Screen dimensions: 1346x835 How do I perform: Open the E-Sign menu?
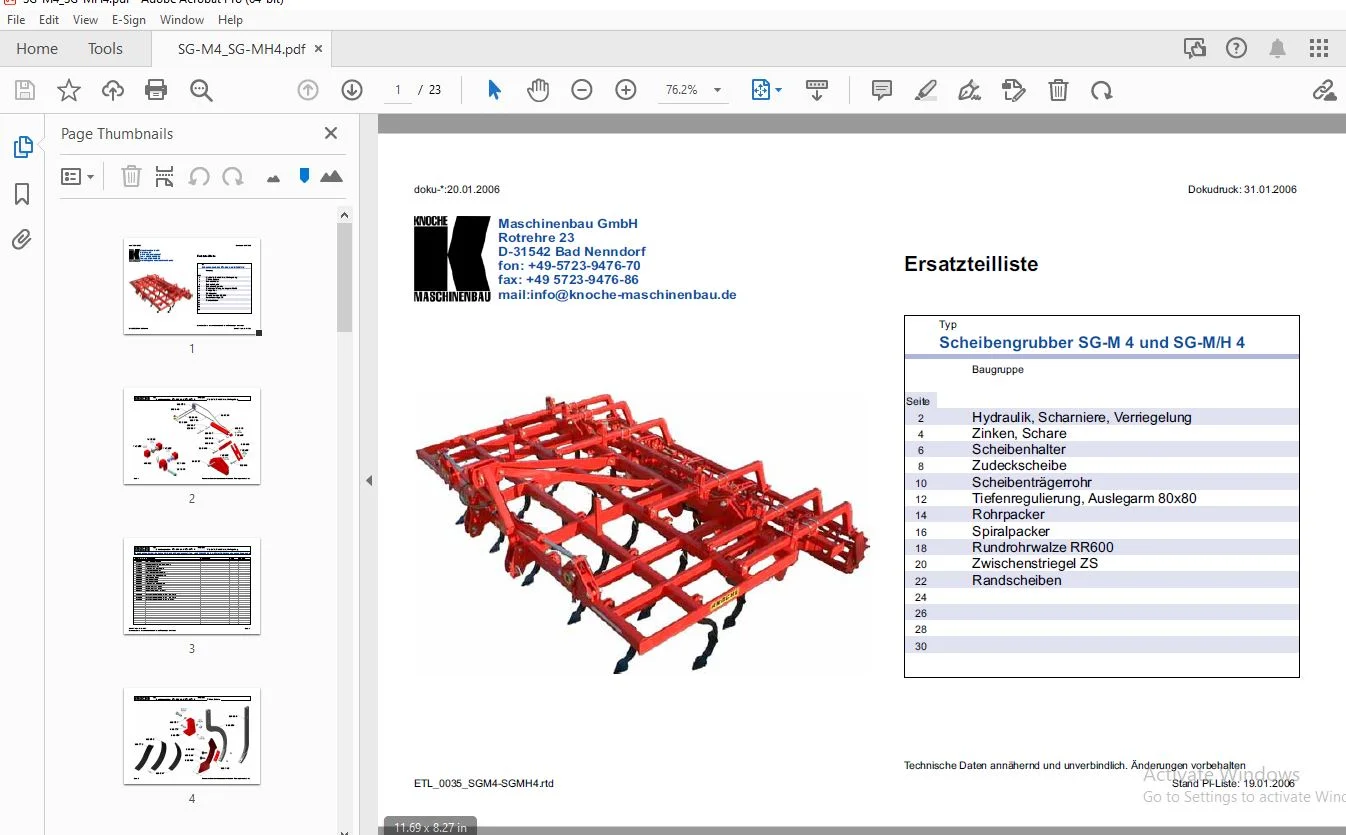(x=128, y=20)
